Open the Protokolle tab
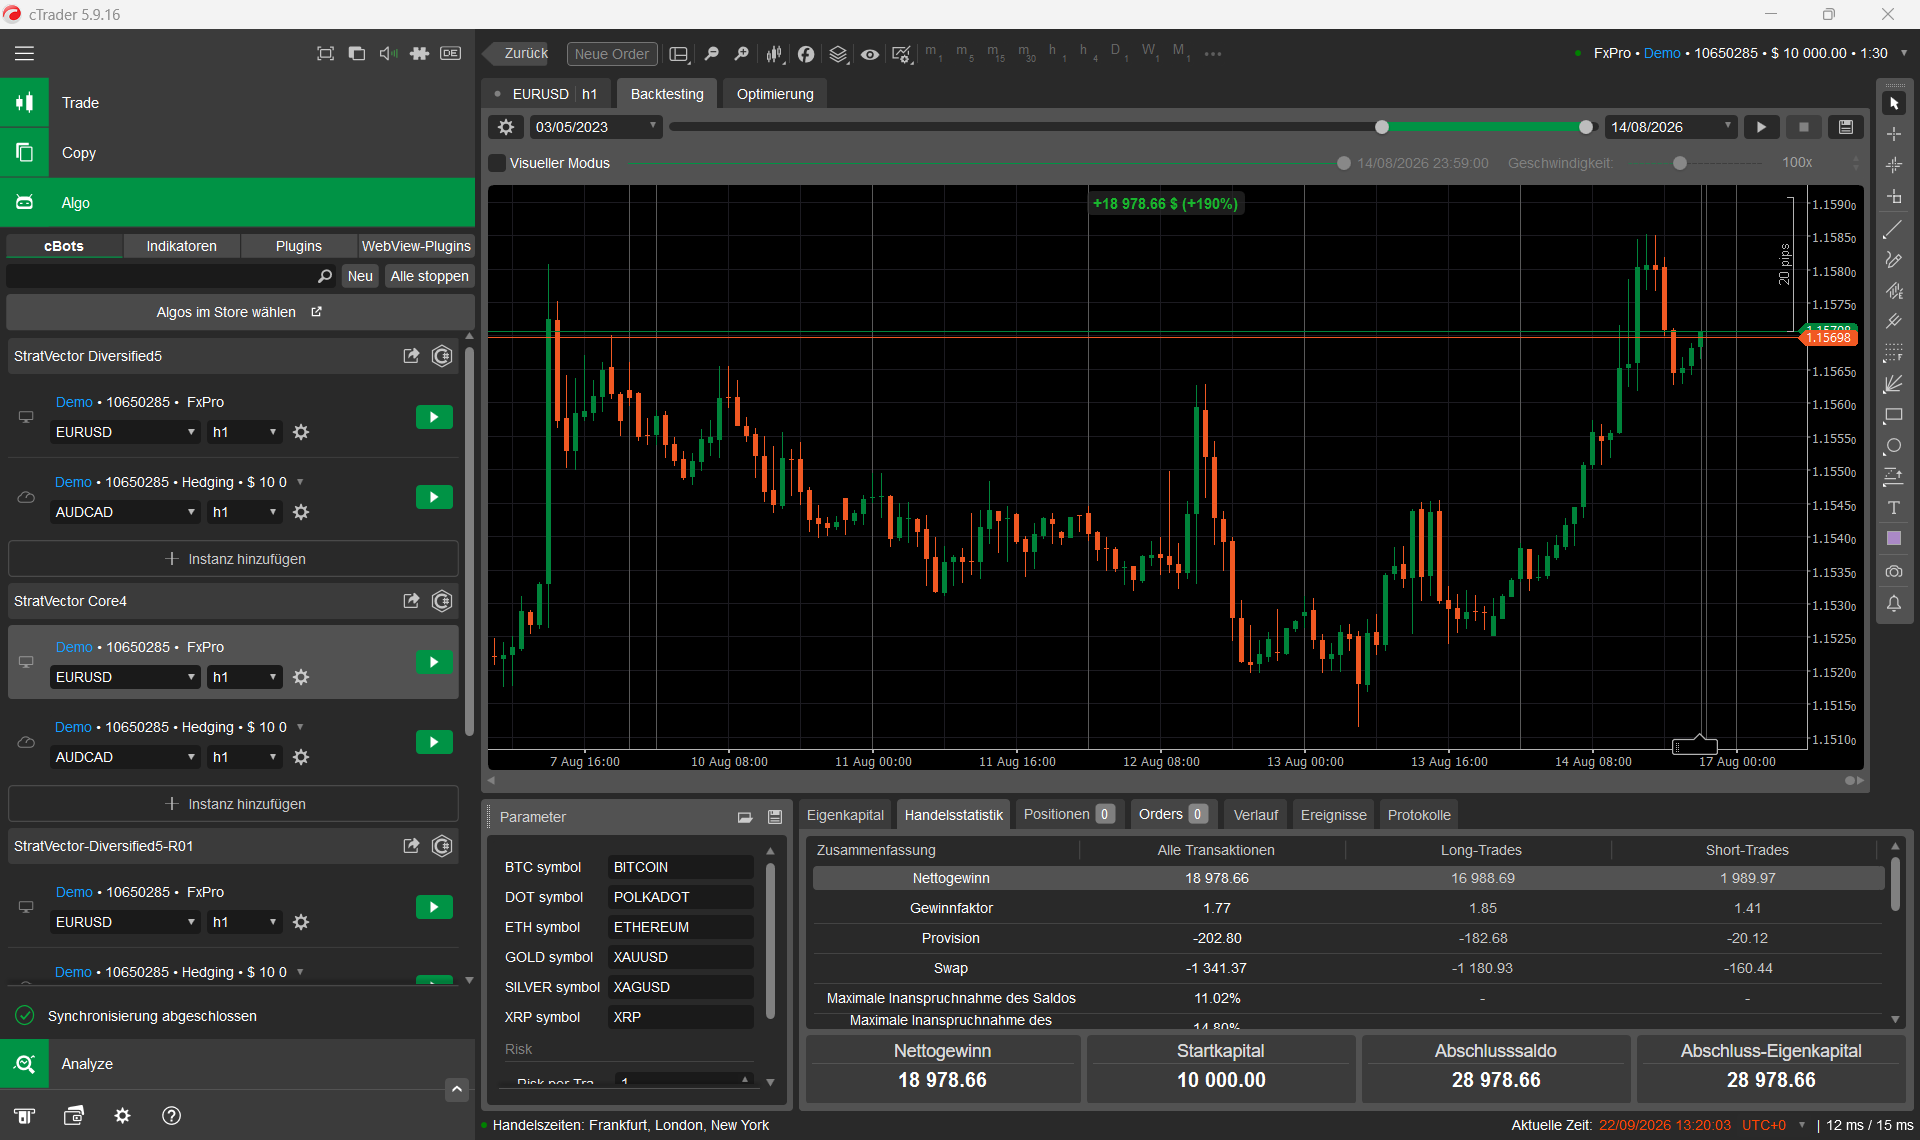Screen dimensions: 1920x1140 point(1419,815)
